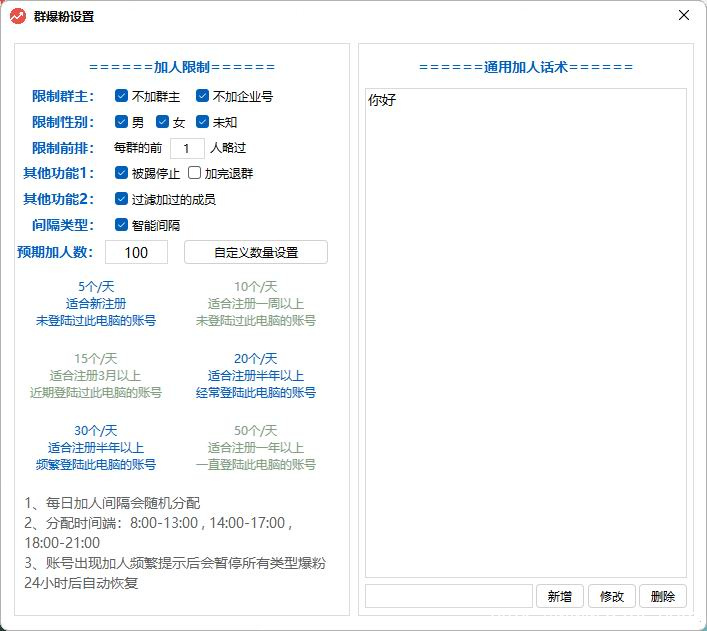This screenshot has width=707, height=631.
Task: Select the 5个/天 preset option
Action: (96, 304)
